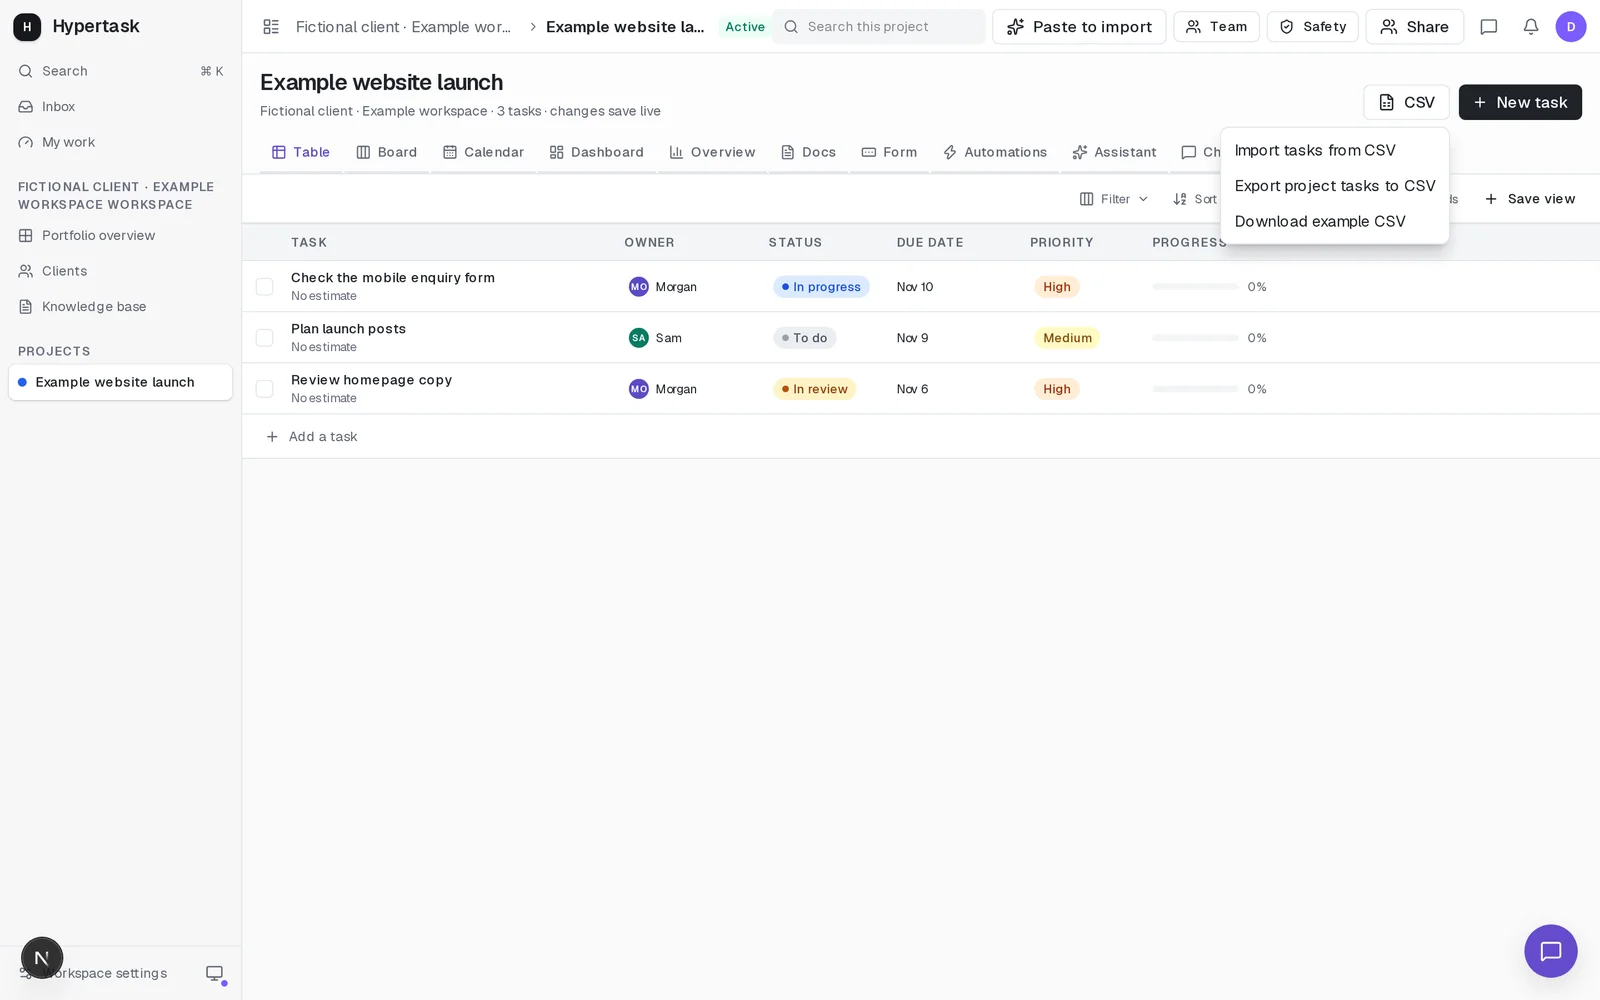Viewport: 1600px width, 1000px height.
Task: Change the In review status pill
Action: pos(814,389)
